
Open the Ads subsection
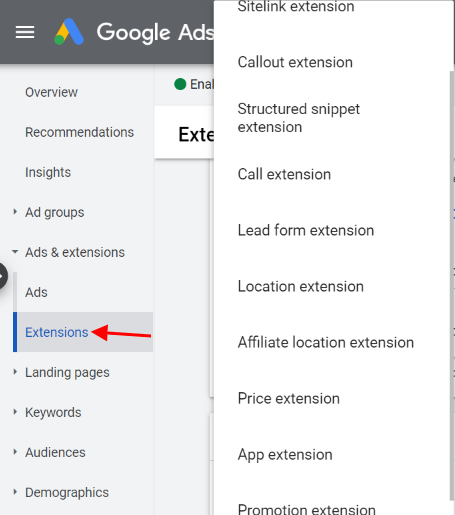[36, 292]
